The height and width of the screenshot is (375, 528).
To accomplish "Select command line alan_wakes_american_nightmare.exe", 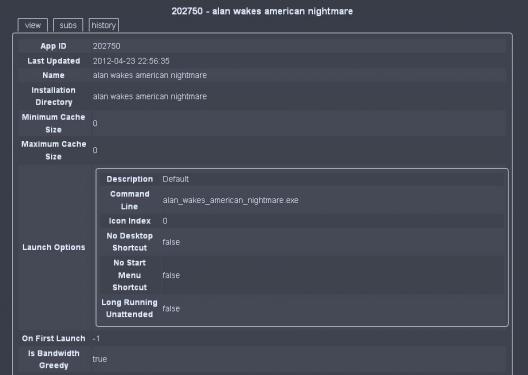I will click(x=230, y=200).
